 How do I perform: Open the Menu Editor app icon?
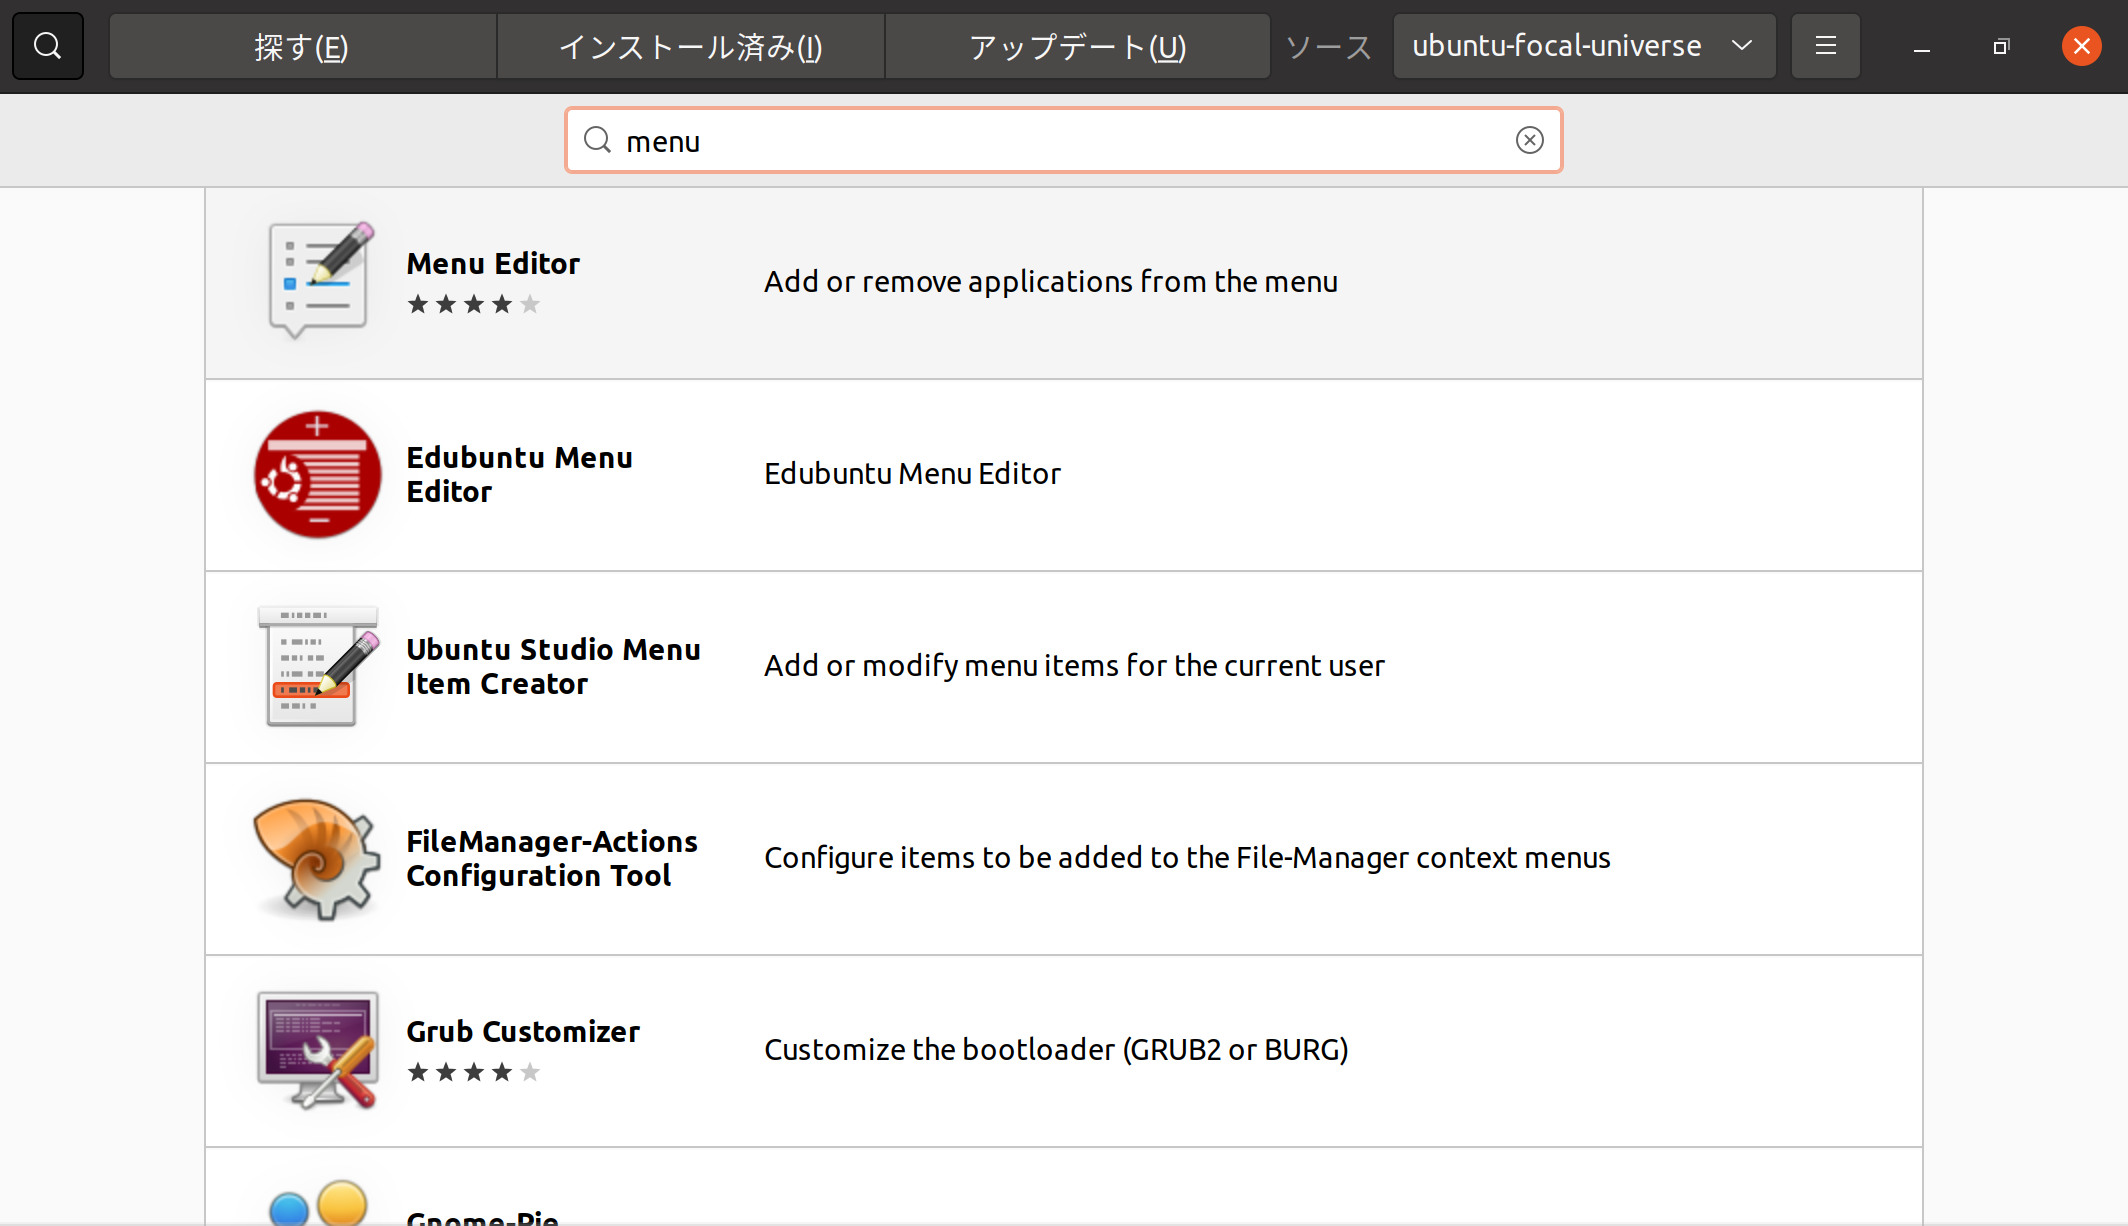point(318,282)
